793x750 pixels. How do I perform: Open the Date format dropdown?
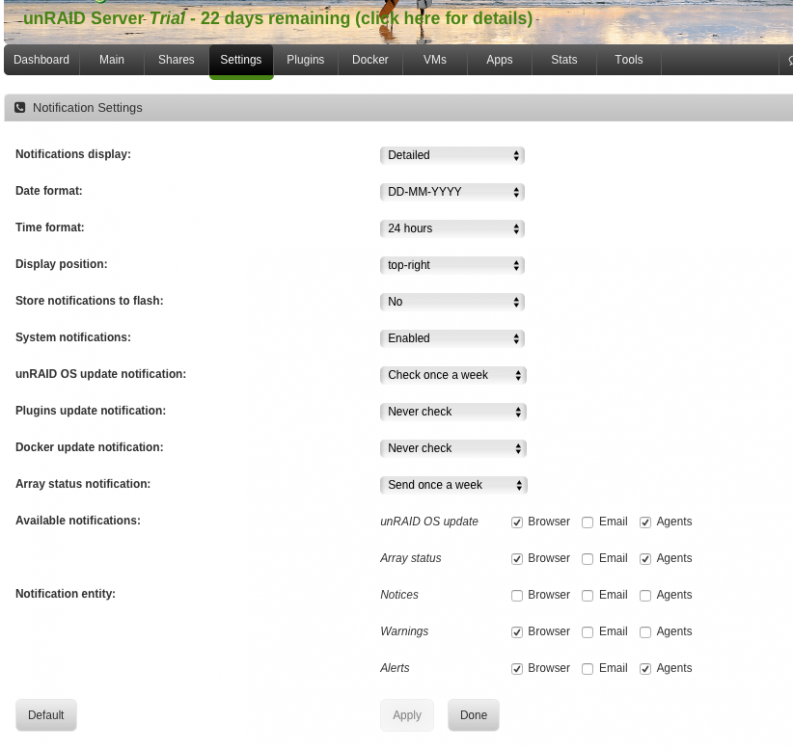(452, 192)
